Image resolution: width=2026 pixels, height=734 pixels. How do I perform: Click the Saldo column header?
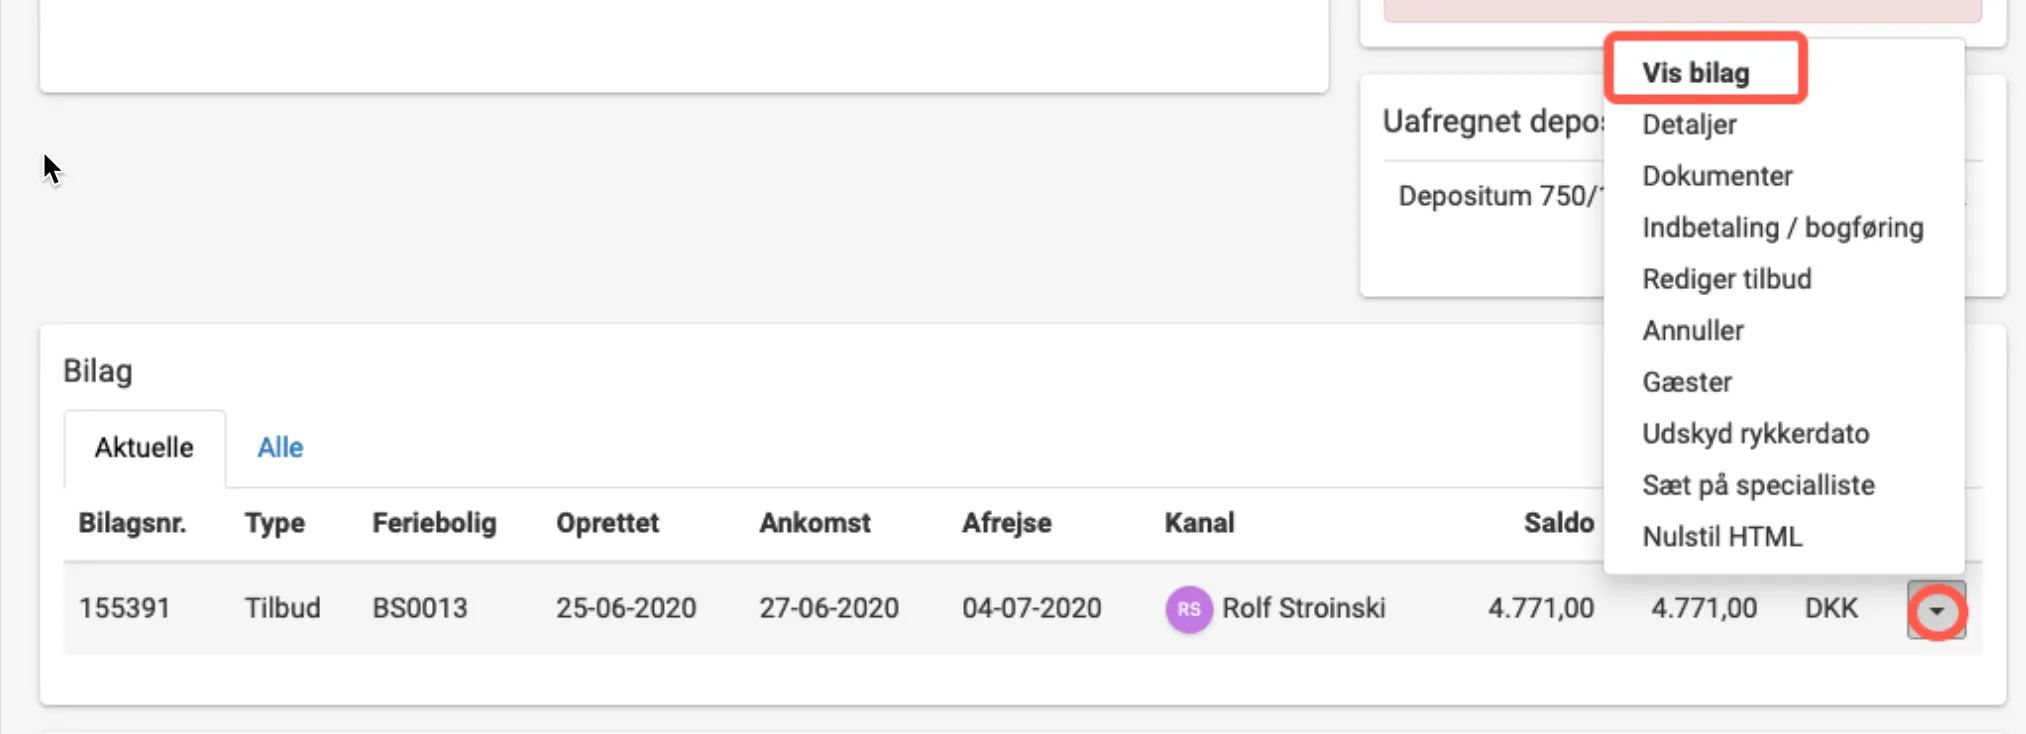(1558, 523)
